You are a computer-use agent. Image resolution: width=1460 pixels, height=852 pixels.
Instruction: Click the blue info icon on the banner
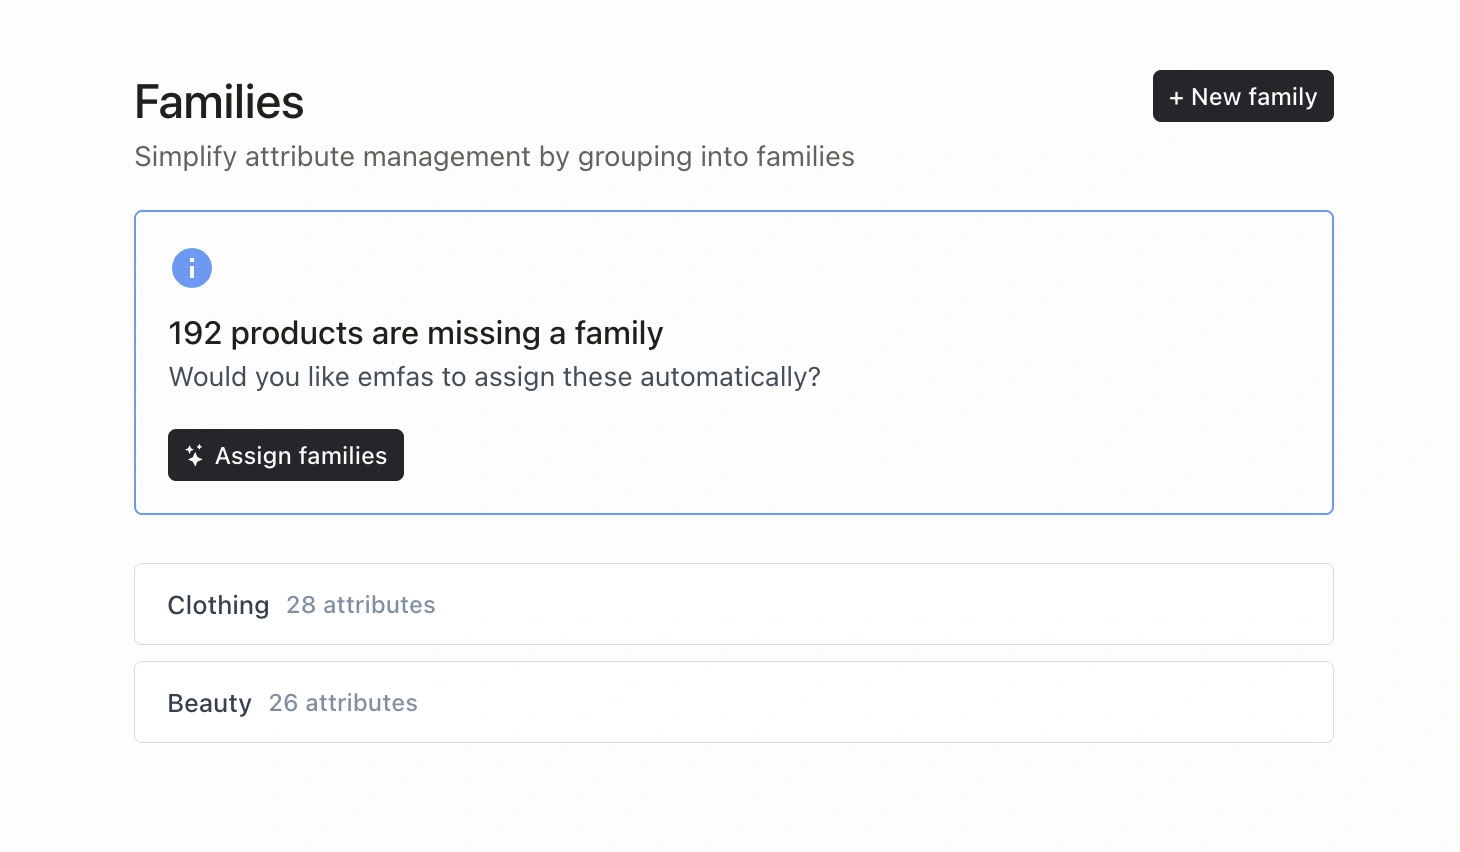click(x=191, y=268)
